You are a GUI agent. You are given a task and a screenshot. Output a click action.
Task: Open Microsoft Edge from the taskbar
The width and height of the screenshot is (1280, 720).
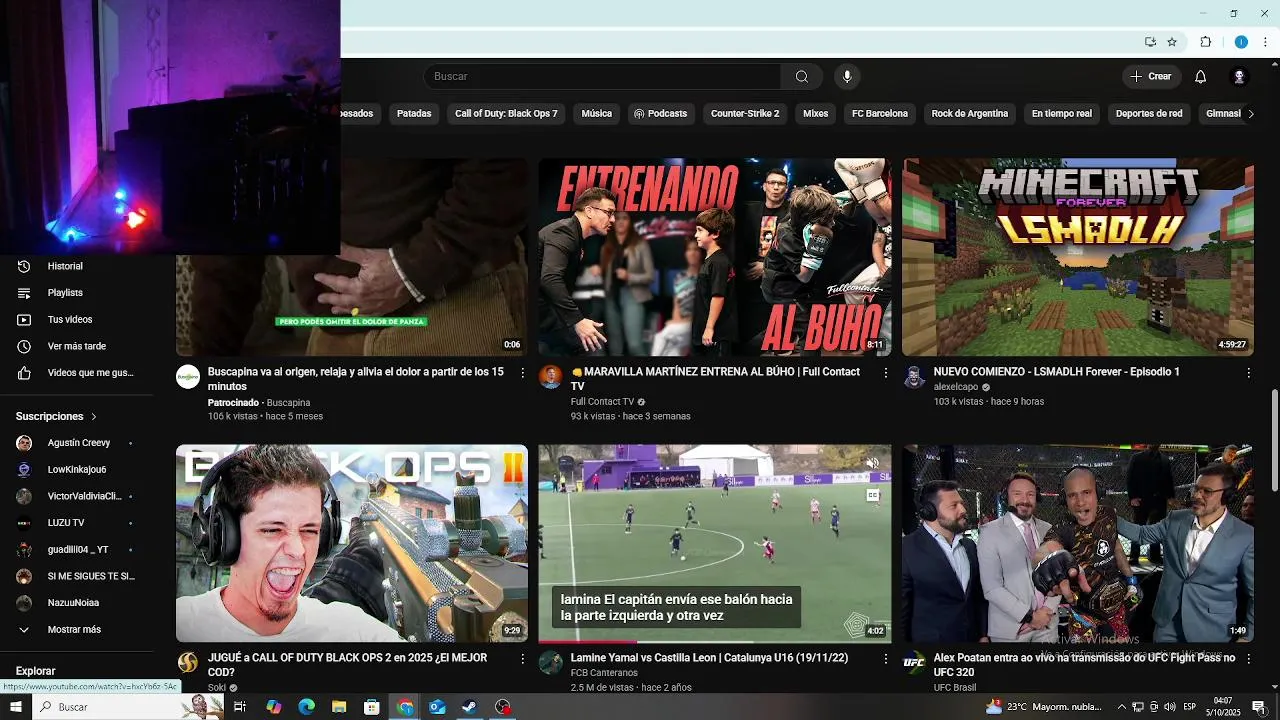click(x=306, y=707)
